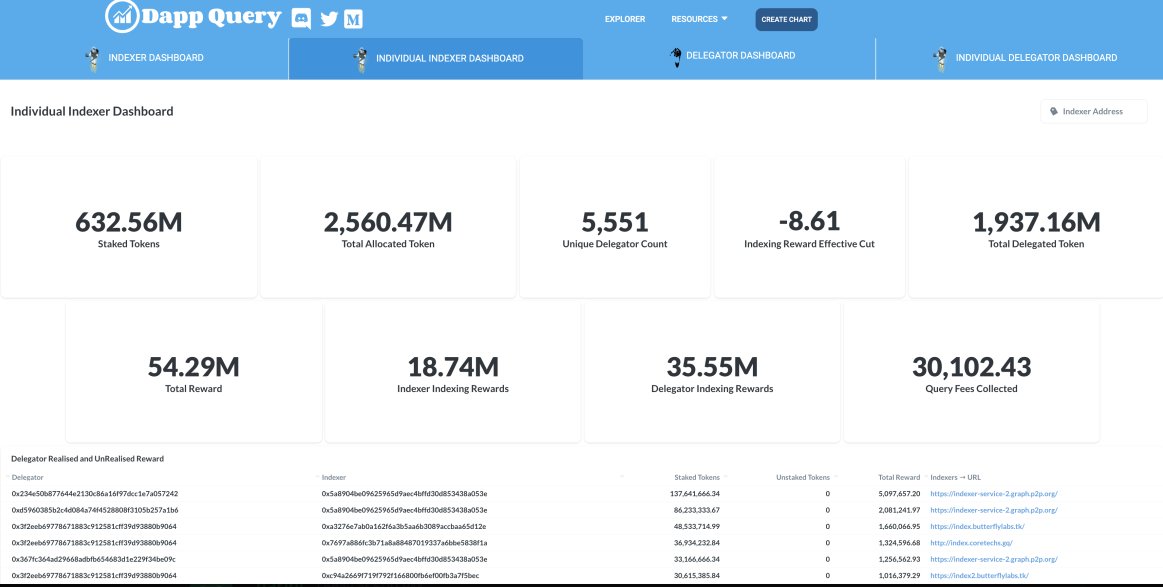Screen dimensions: 1163x587
Task: Open the Resources dropdown menu
Action: (699, 18)
